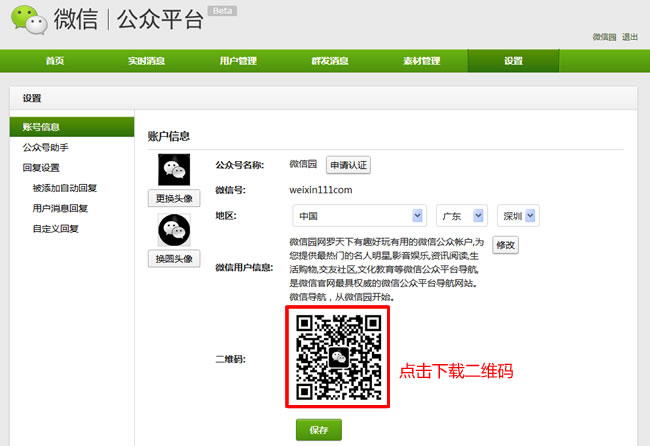Select the 设置 navigation tab
The image size is (650, 446).
coord(513,61)
